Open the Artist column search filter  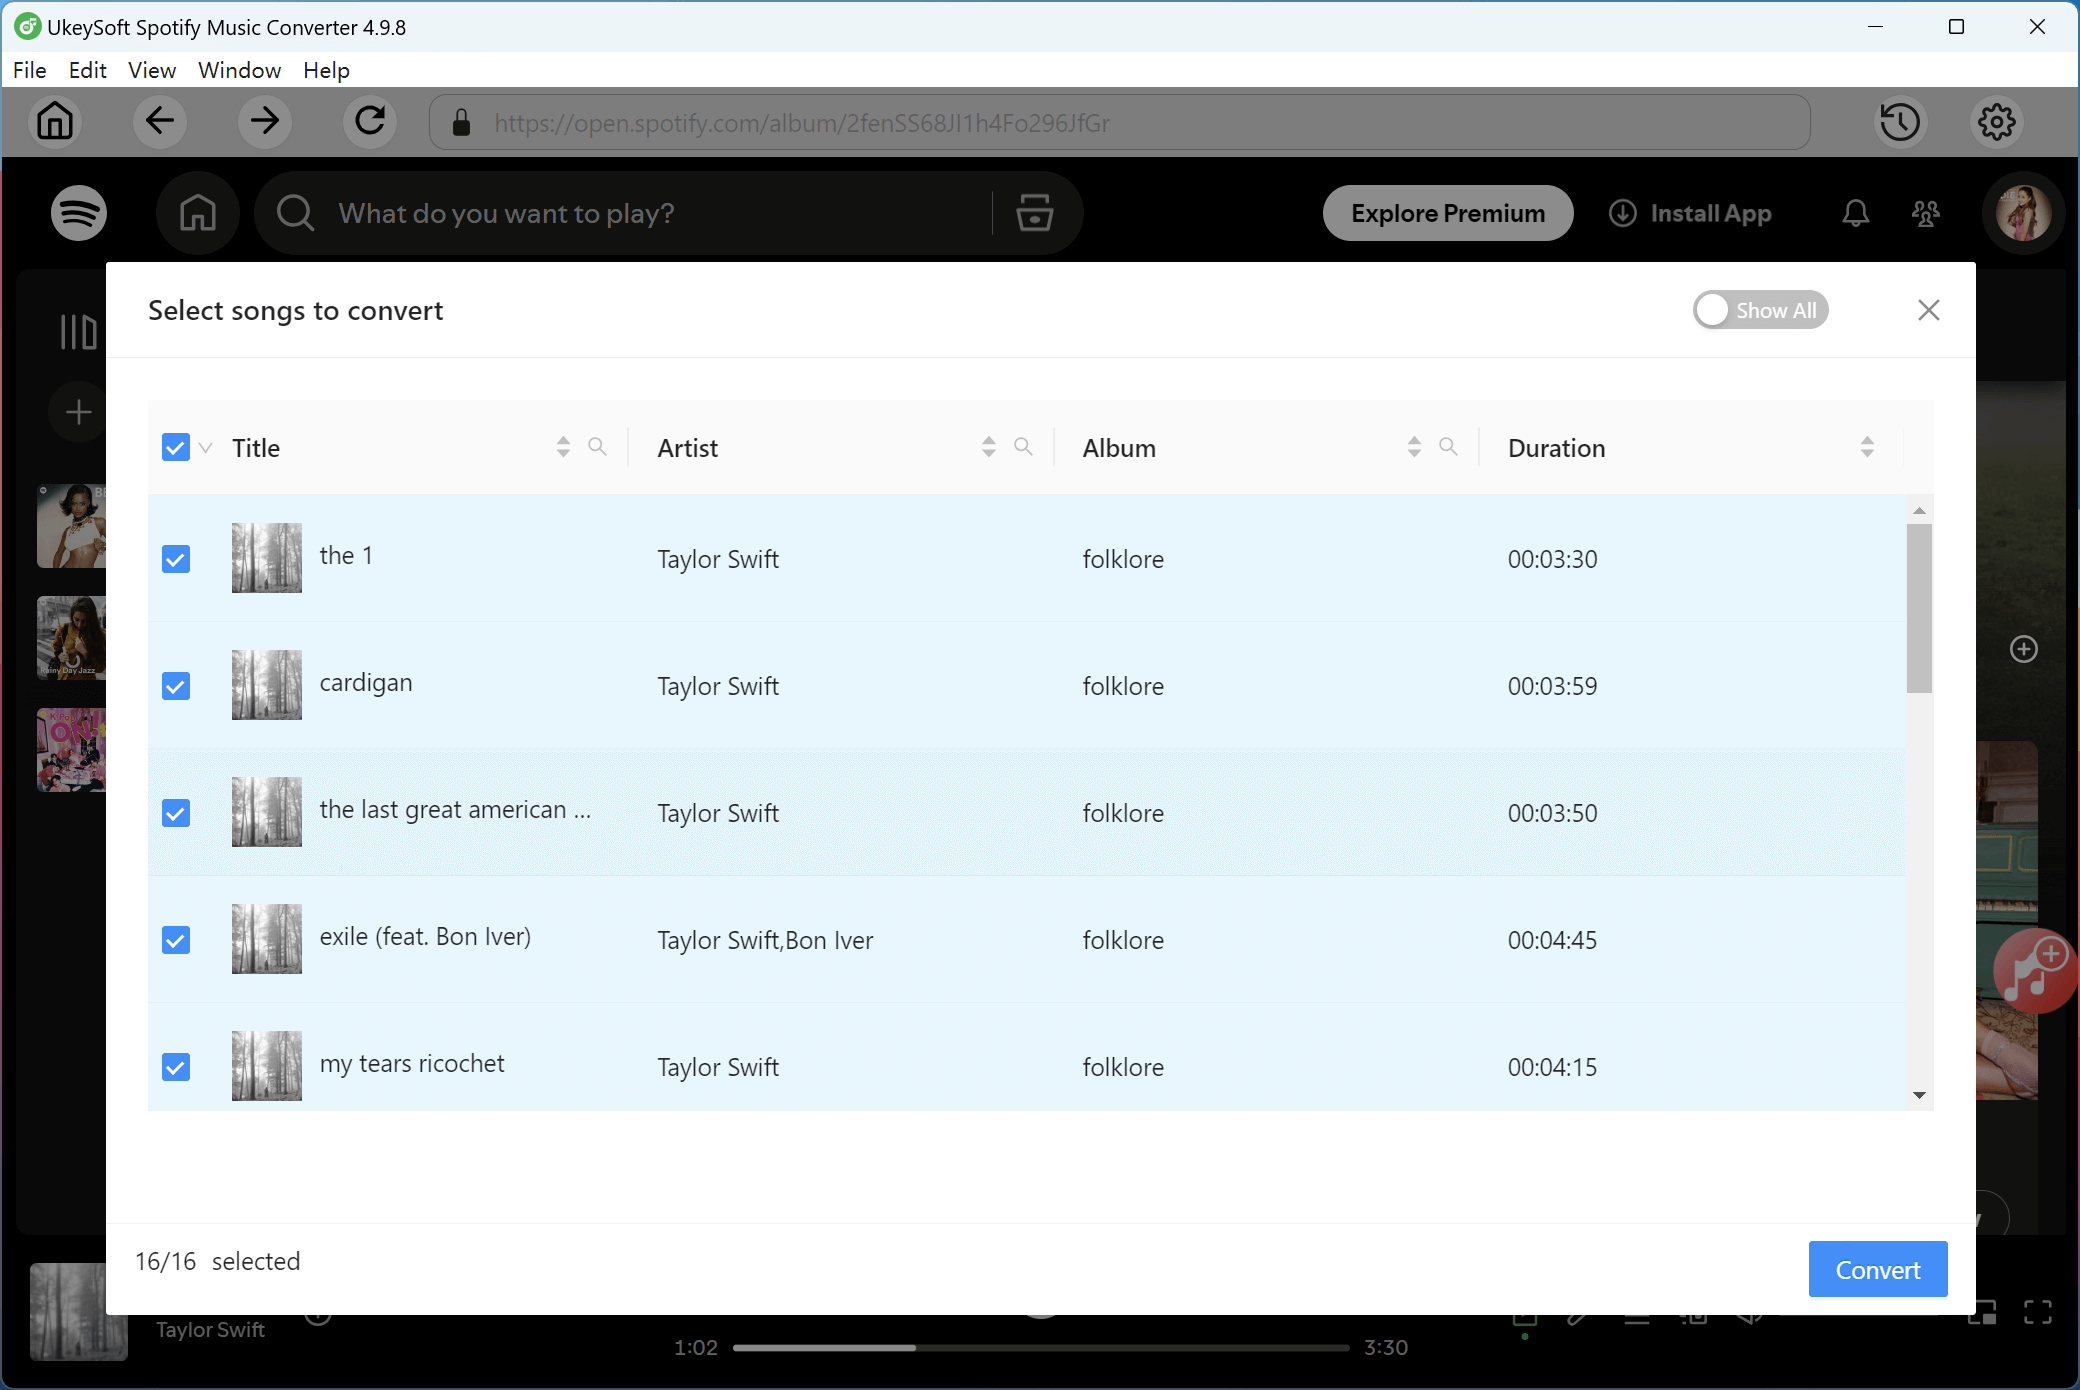pyautogui.click(x=1023, y=447)
